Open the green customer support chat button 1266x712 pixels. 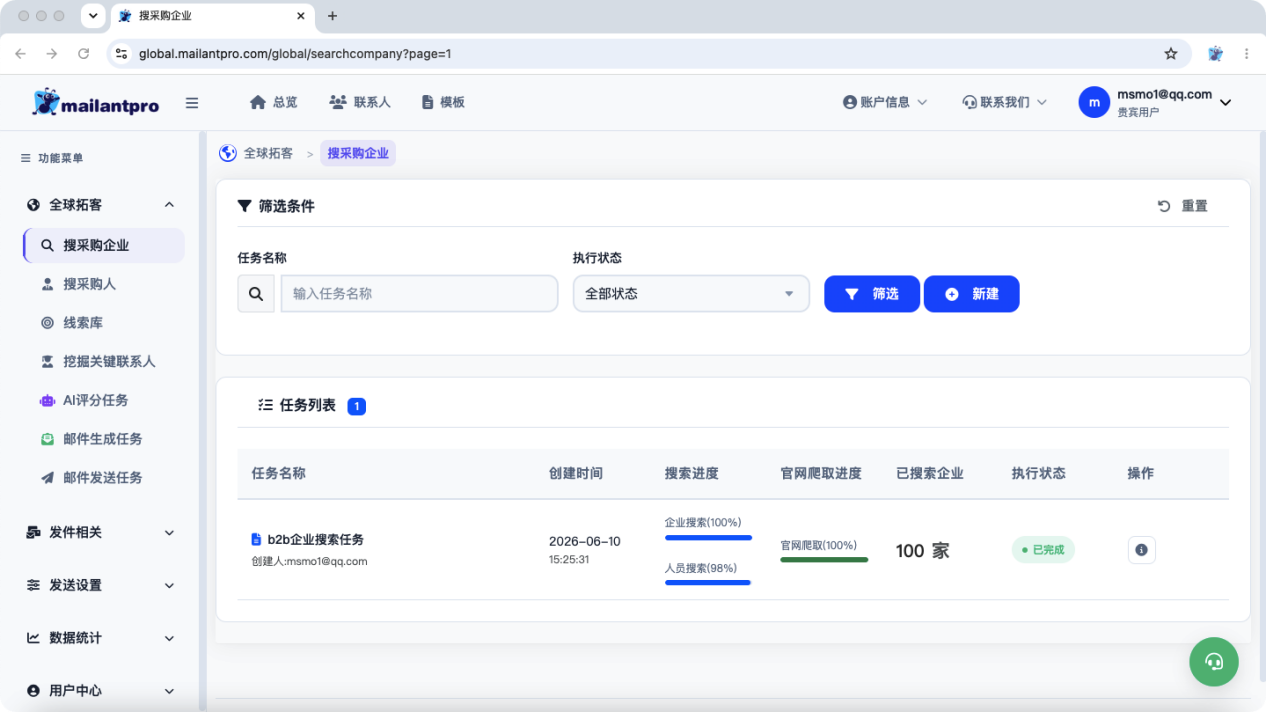click(x=1214, y=661)
